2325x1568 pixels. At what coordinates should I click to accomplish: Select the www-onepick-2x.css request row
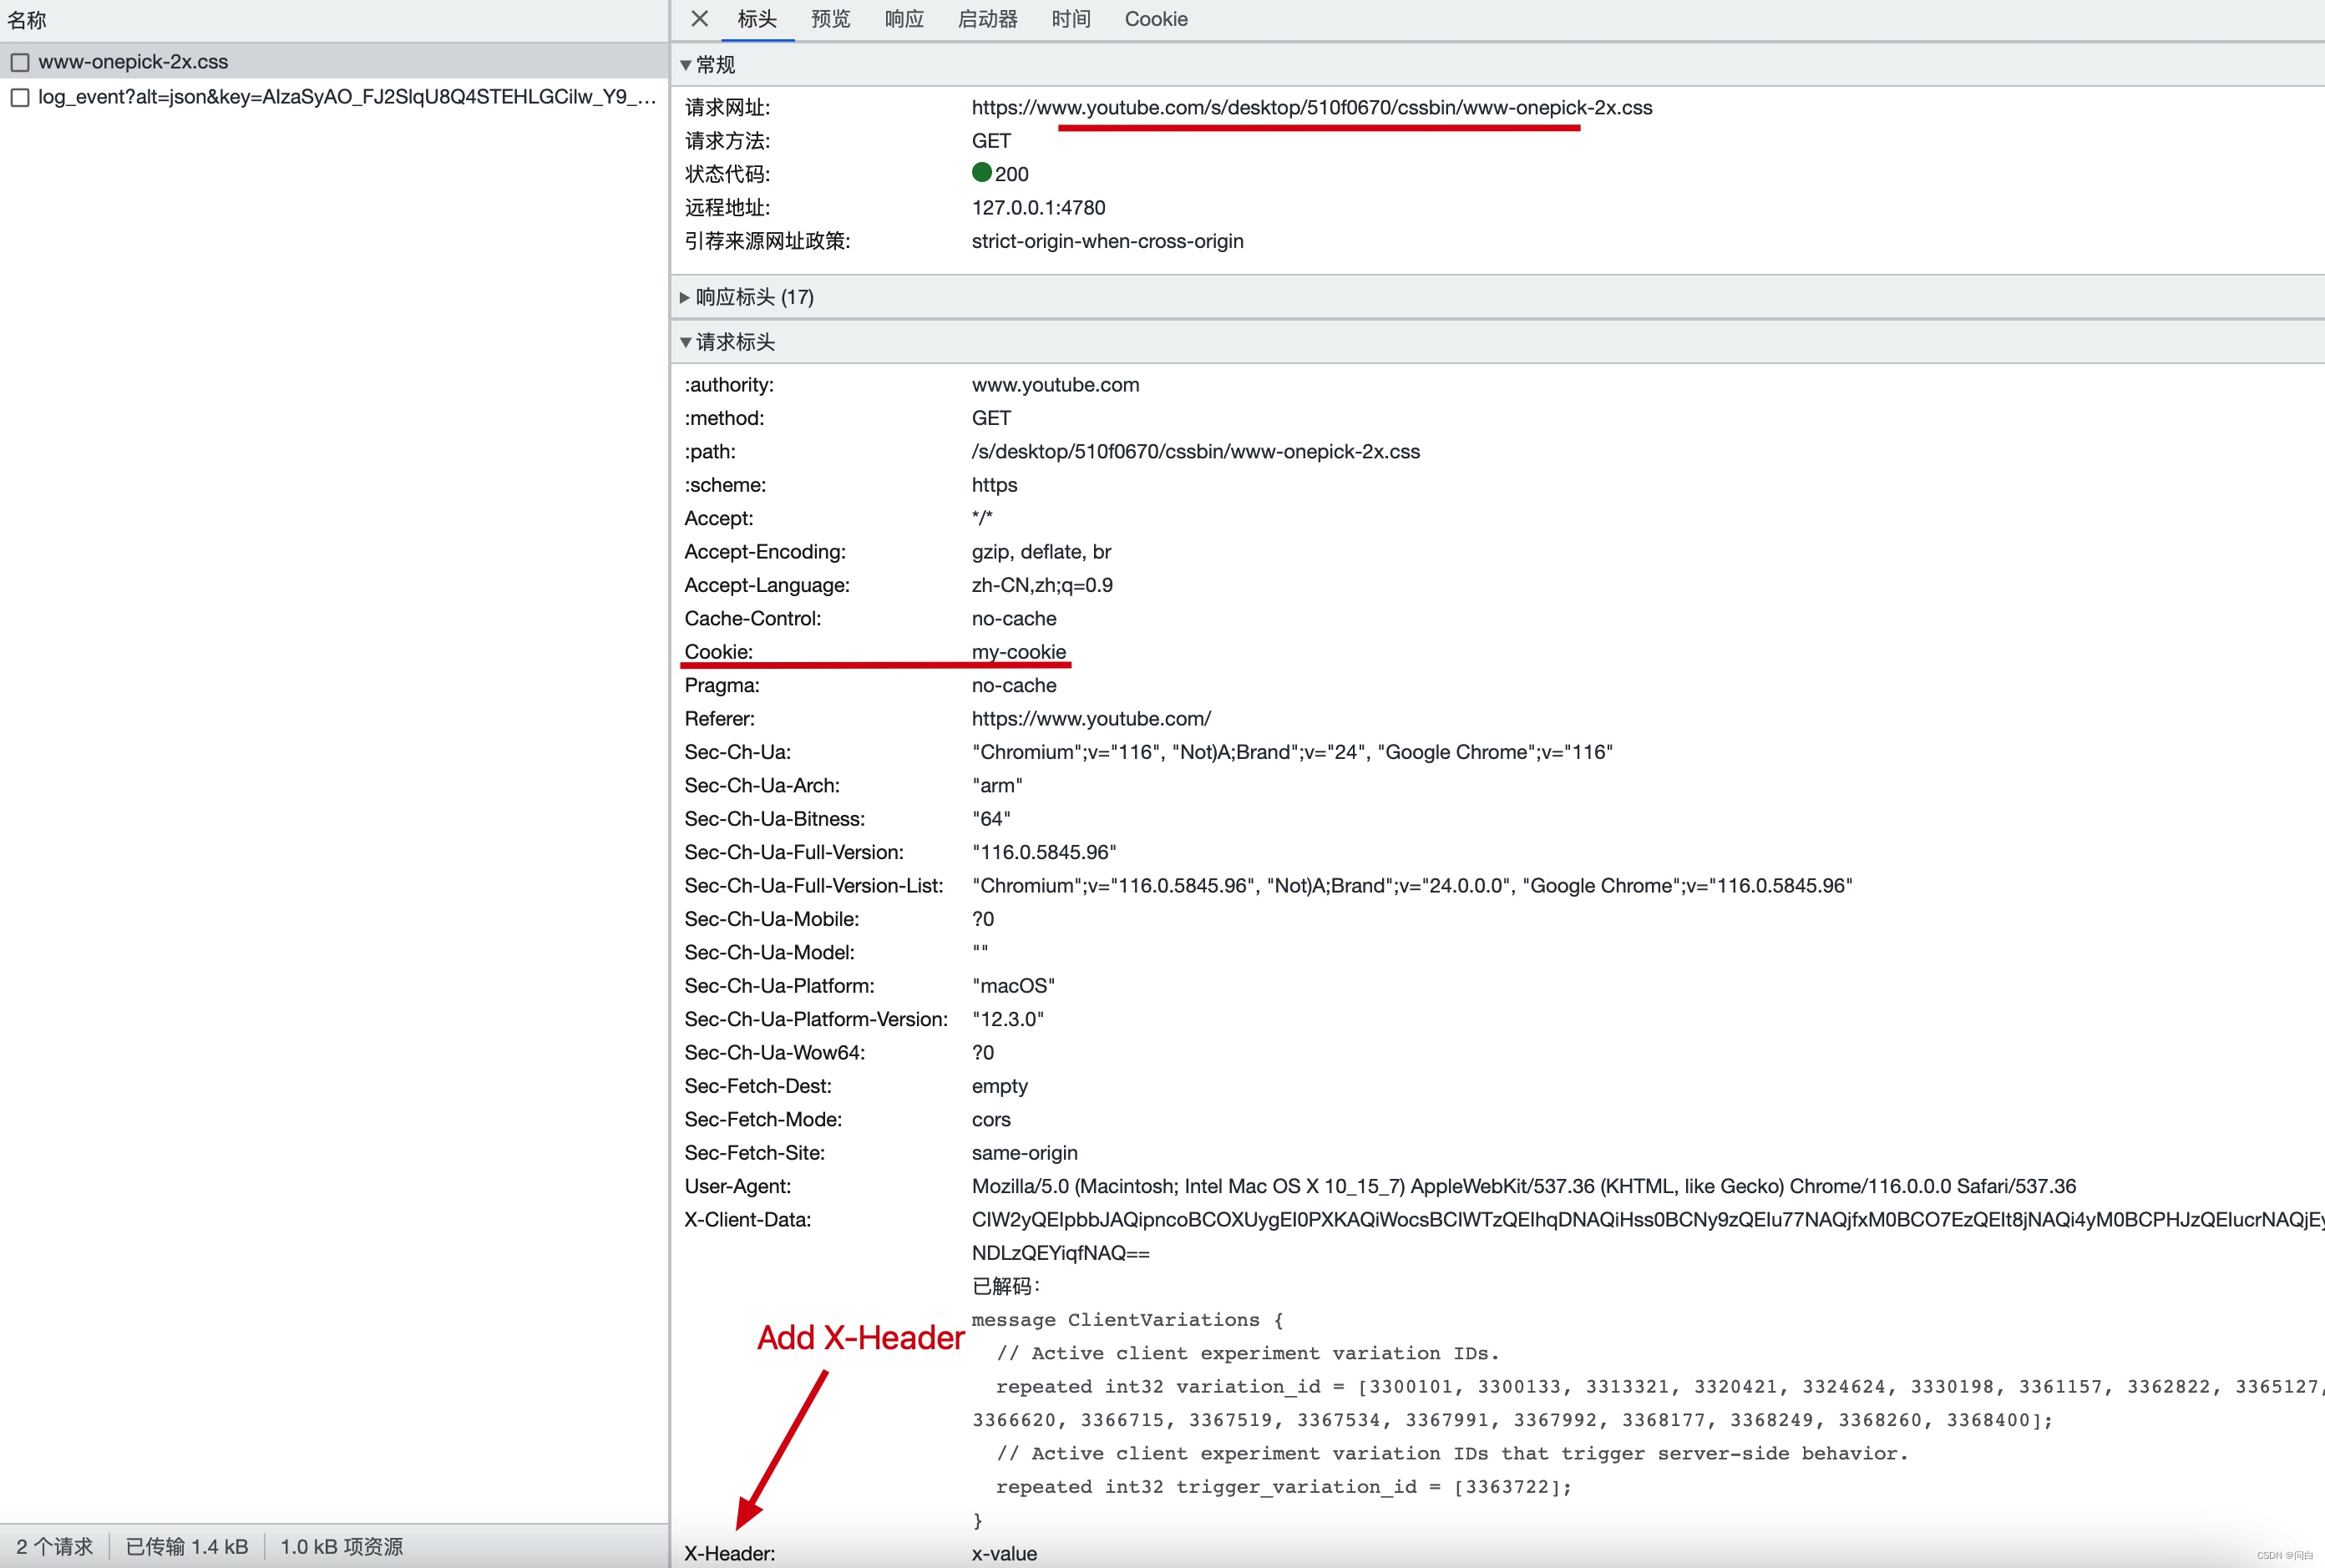(x=334, y=62)
